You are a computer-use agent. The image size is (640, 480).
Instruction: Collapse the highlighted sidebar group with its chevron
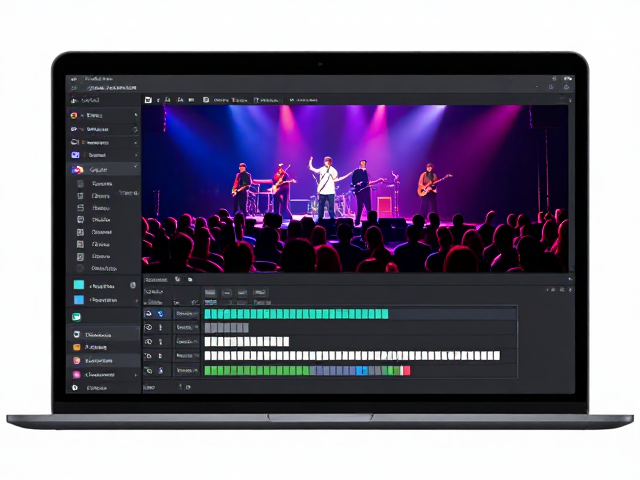(x=136, y=167)
